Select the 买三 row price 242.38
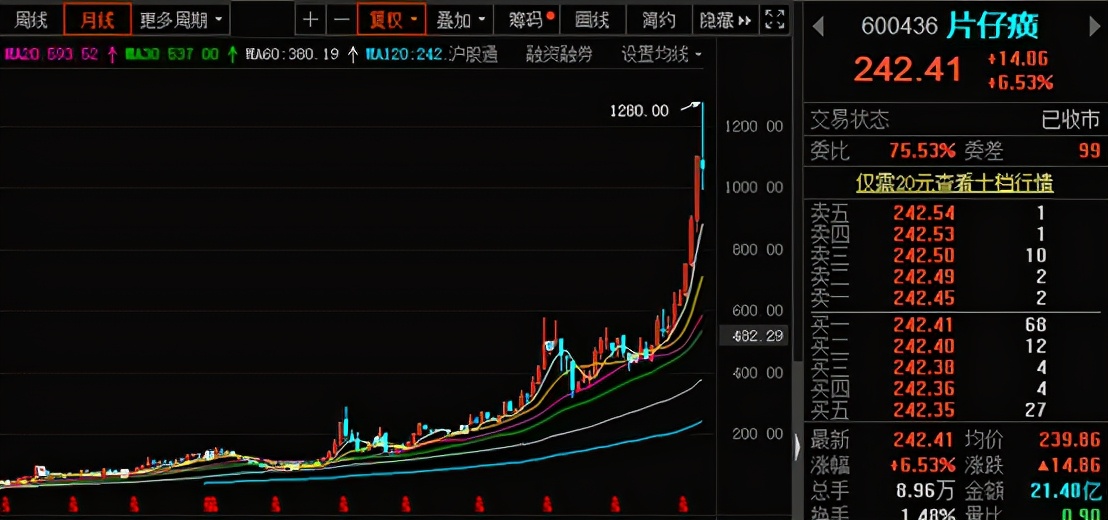 pyautogui.click(x=924, y=367)
